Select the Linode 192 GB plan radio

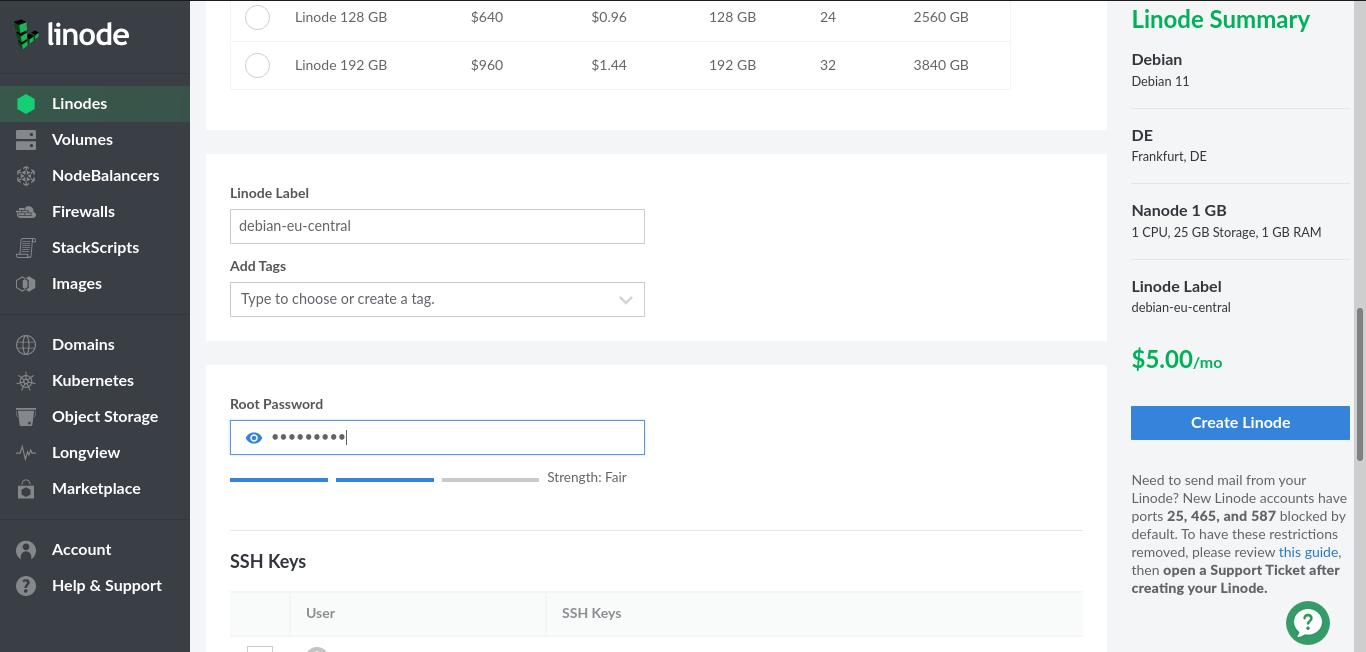[x=257, y=65]
